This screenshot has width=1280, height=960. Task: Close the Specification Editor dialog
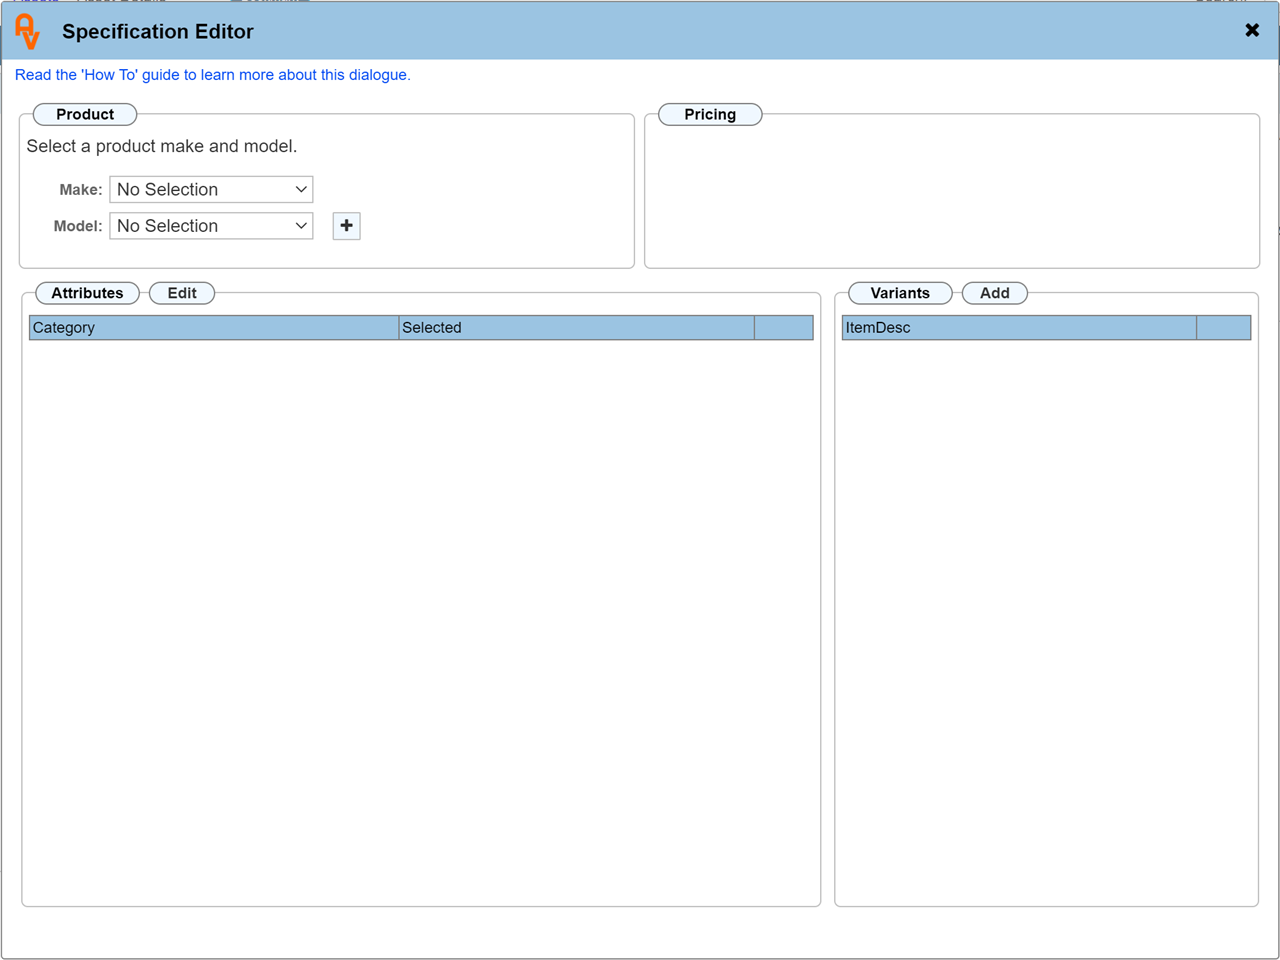tap(1252, 30)
